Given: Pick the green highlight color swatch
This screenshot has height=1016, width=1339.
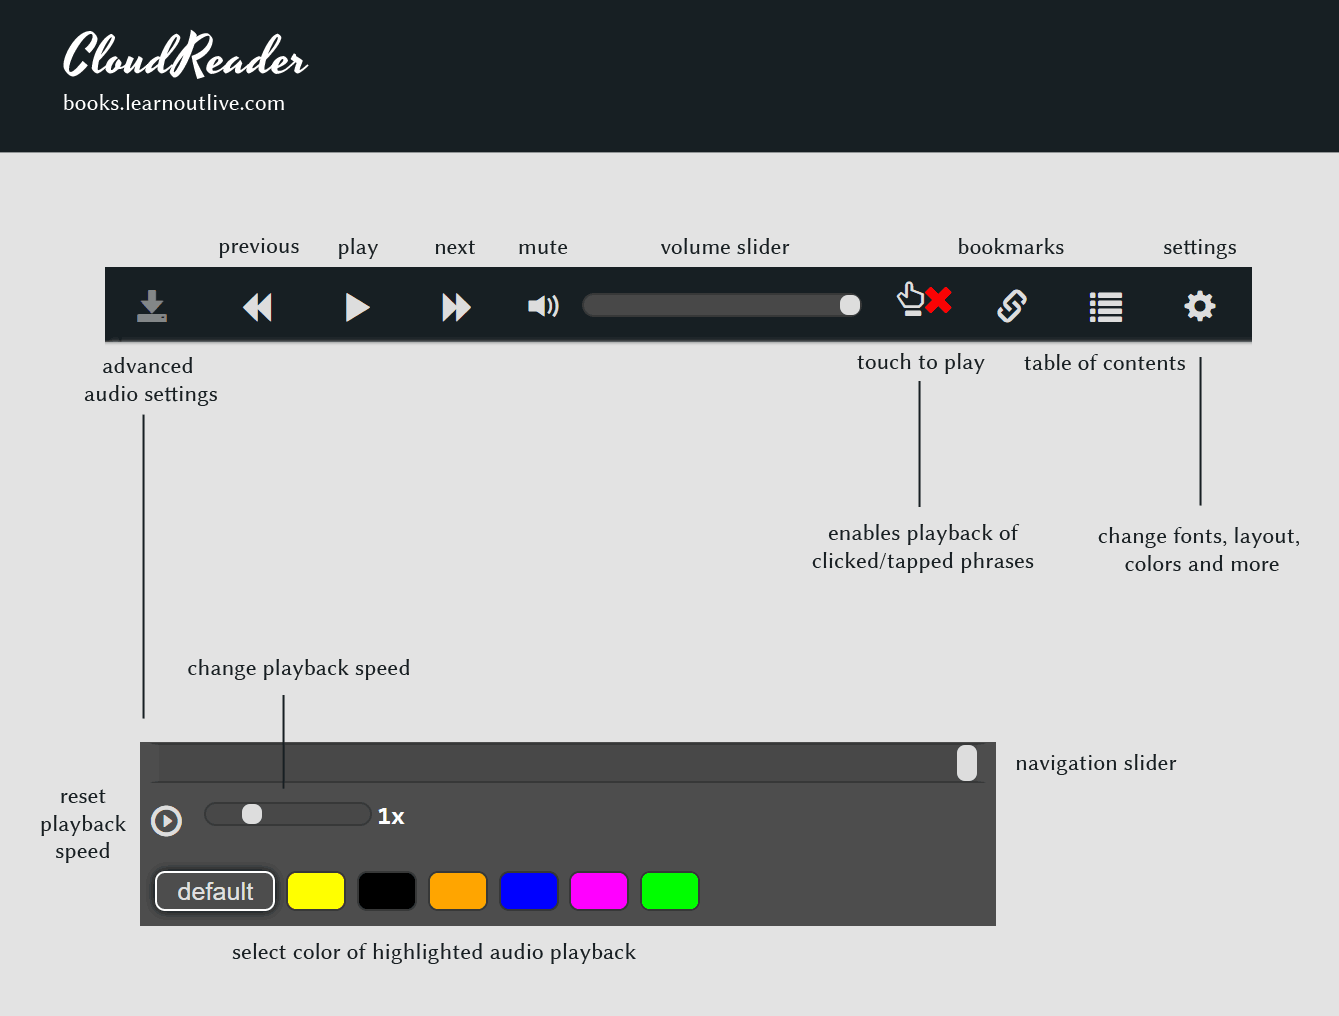Looking at the screenshot, I should [x=670, y=891].
